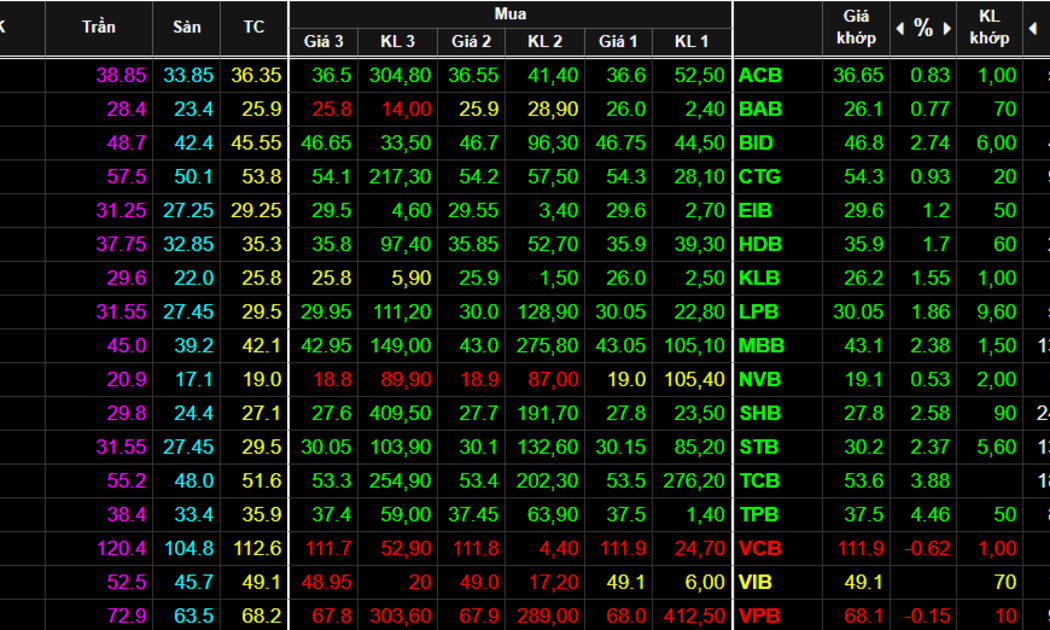The height and width of the screenshot is (630, 1050).
Task: Open the SHB stock symbol
Action: [760, 413]
